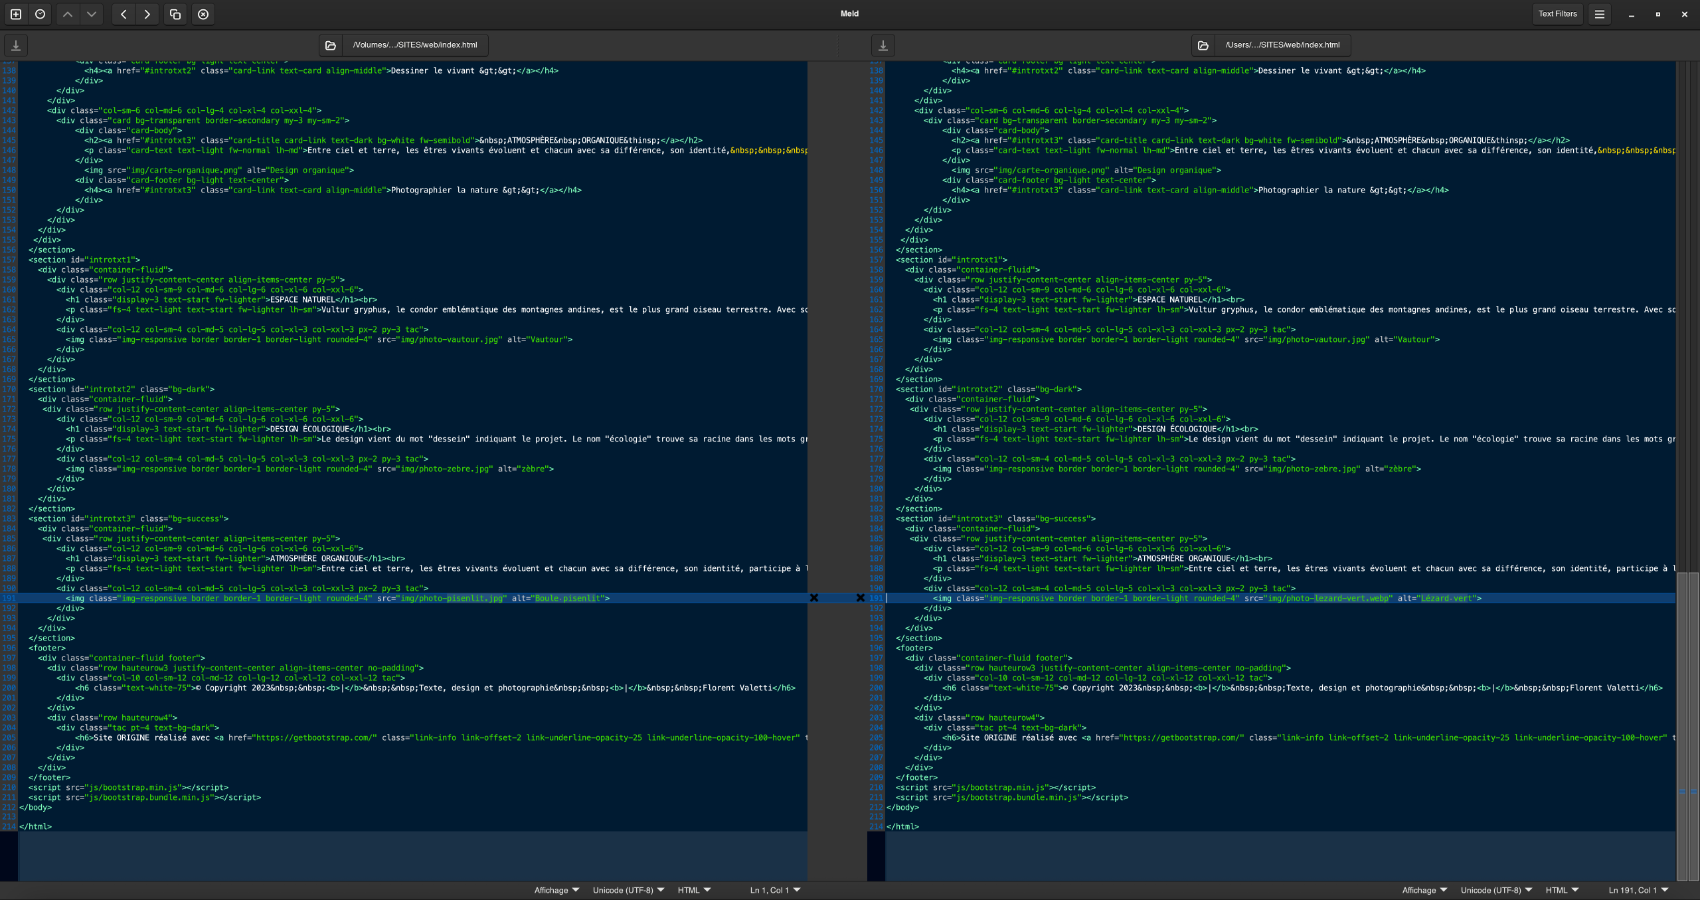The width and height of the screenshot is (1700, 900).
Task: Open right pane Unicode (UTF-8) encoding dropdown
Action: 1496,890
